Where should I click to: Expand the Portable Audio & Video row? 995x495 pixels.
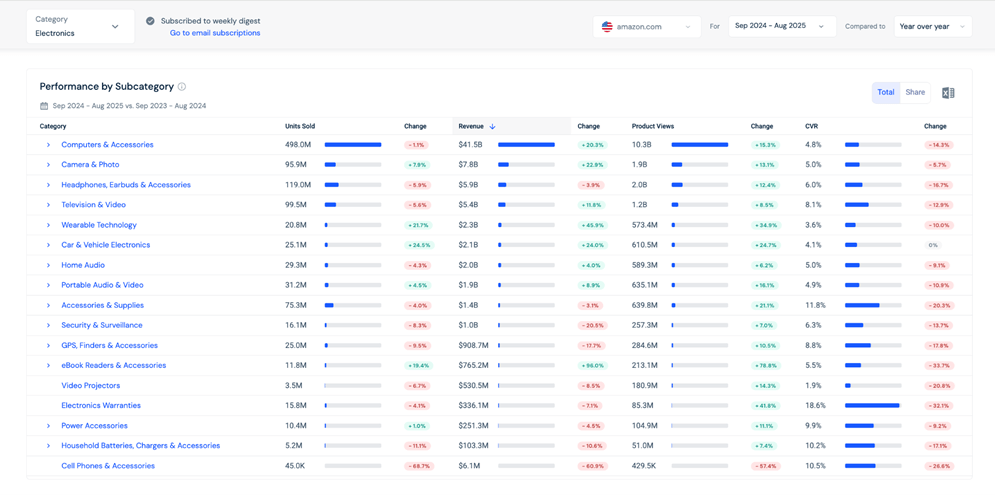[x=48, y=286]
